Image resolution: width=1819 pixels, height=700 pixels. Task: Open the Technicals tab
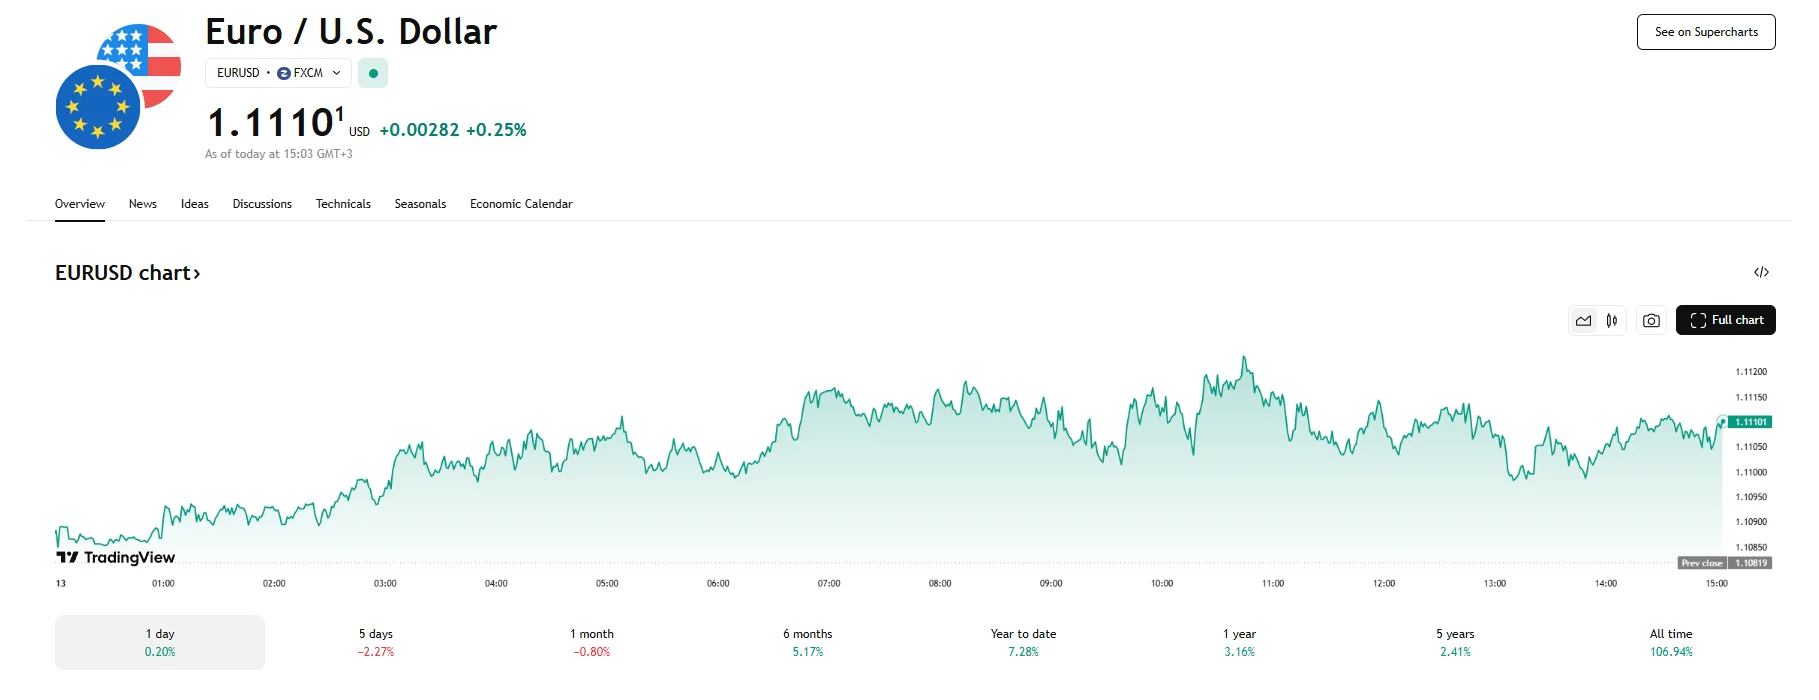click(343, 204)
